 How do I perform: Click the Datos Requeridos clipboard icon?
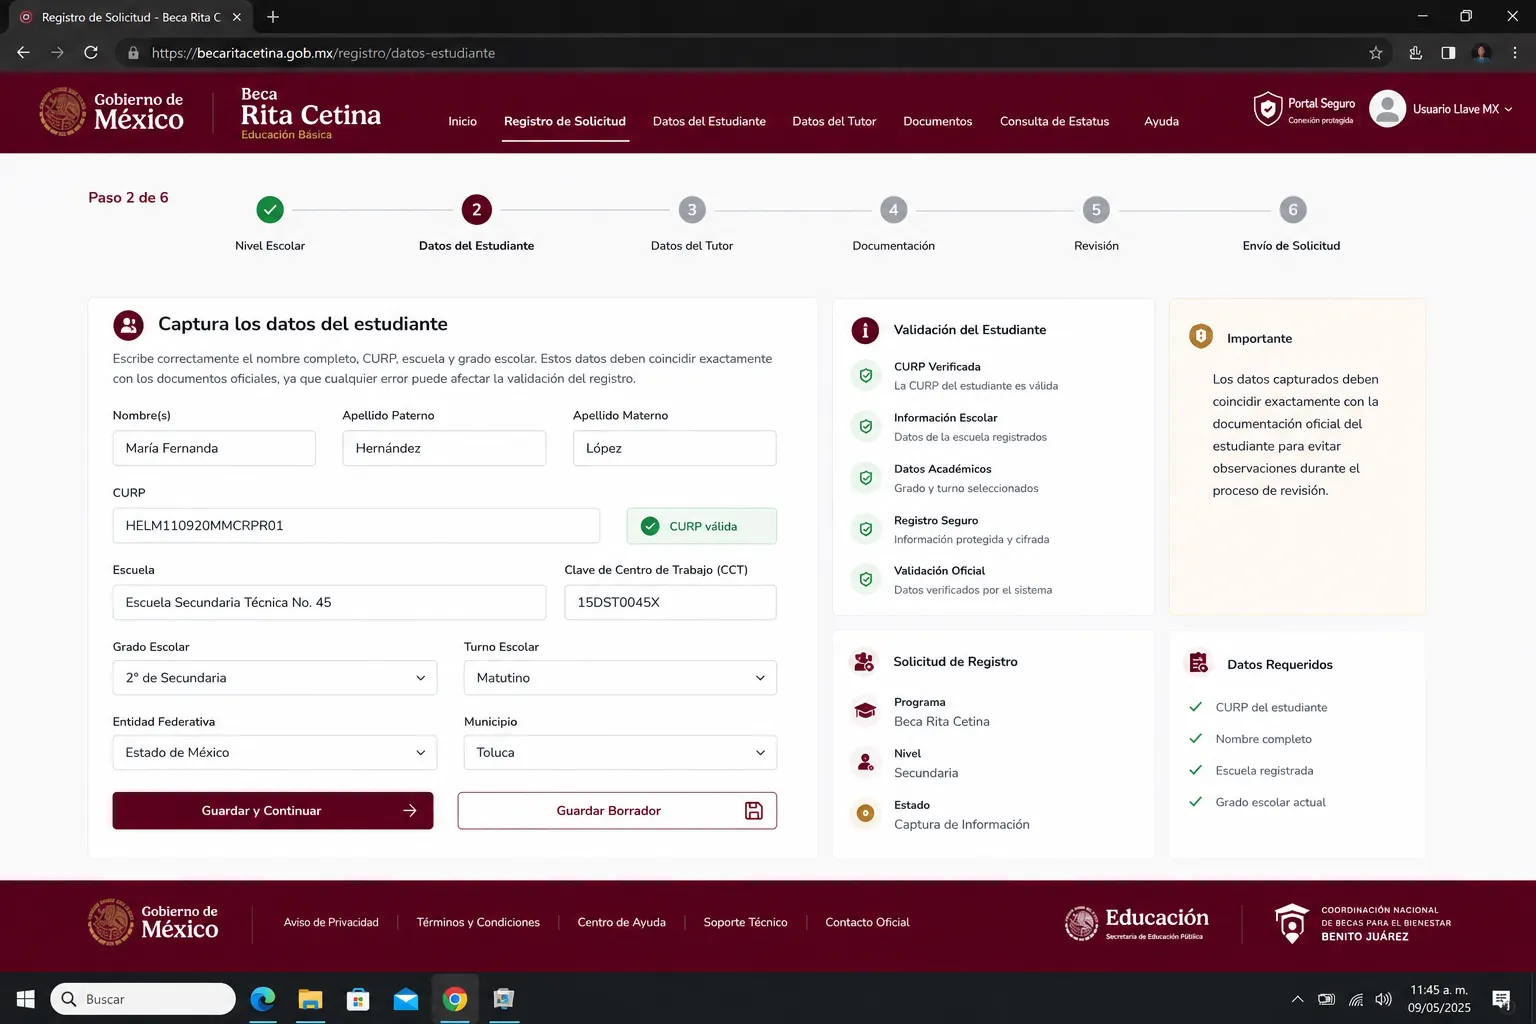pos(1198,662)
